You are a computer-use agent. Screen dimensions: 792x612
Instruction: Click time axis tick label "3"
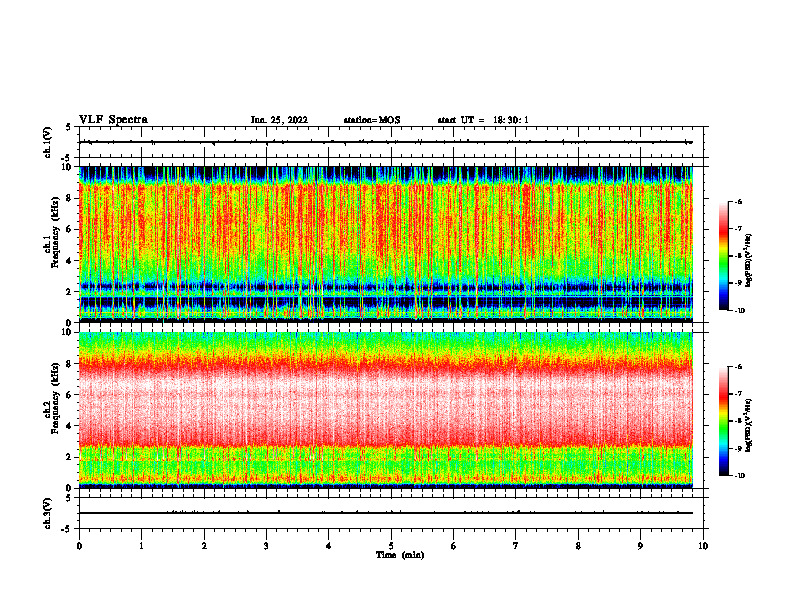coord(266,546)
